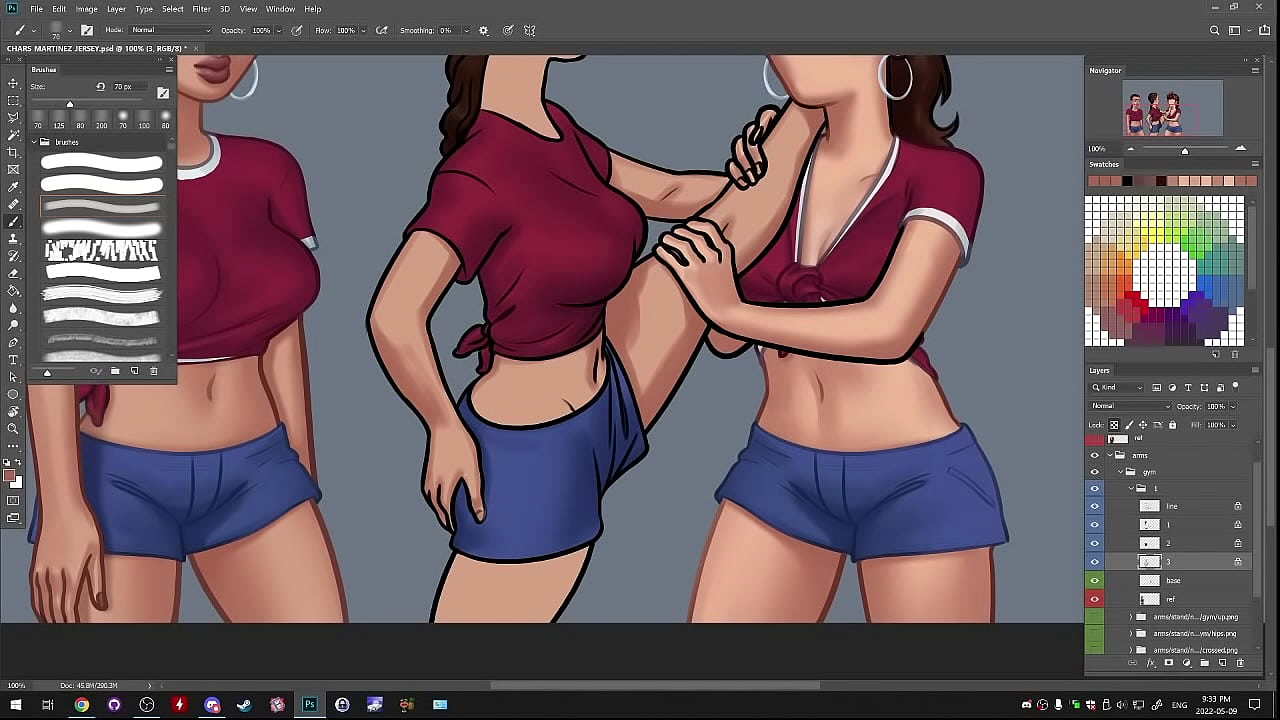The height and width of the screenshot is (720, 1280).
Task: Open the Filter menu
Action: click(201, 9)
